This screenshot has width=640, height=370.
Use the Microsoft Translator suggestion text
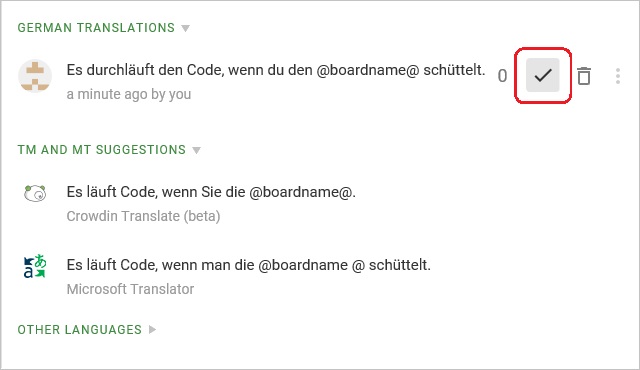[249, 265]
